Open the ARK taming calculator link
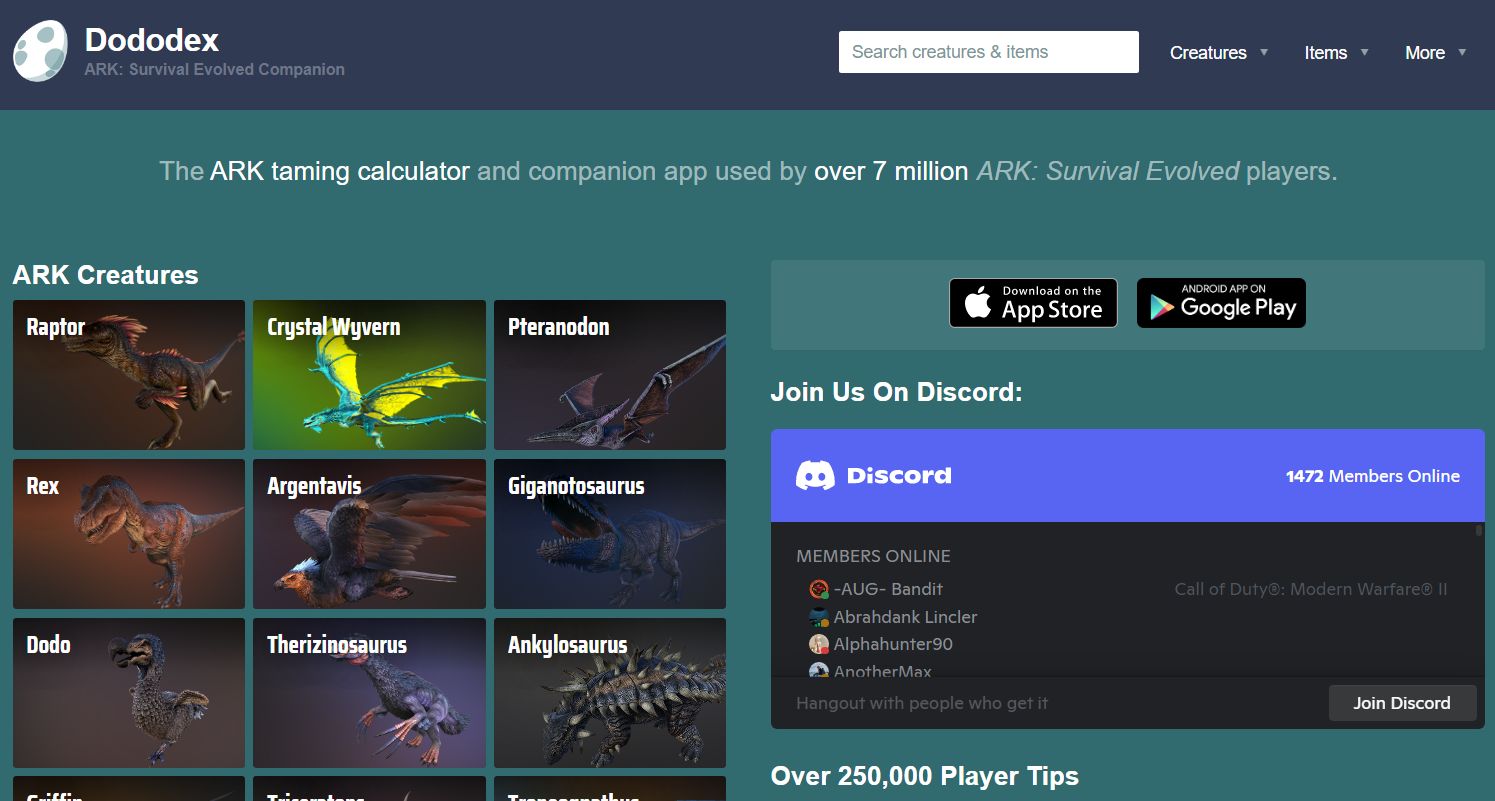 pos(340,171)
